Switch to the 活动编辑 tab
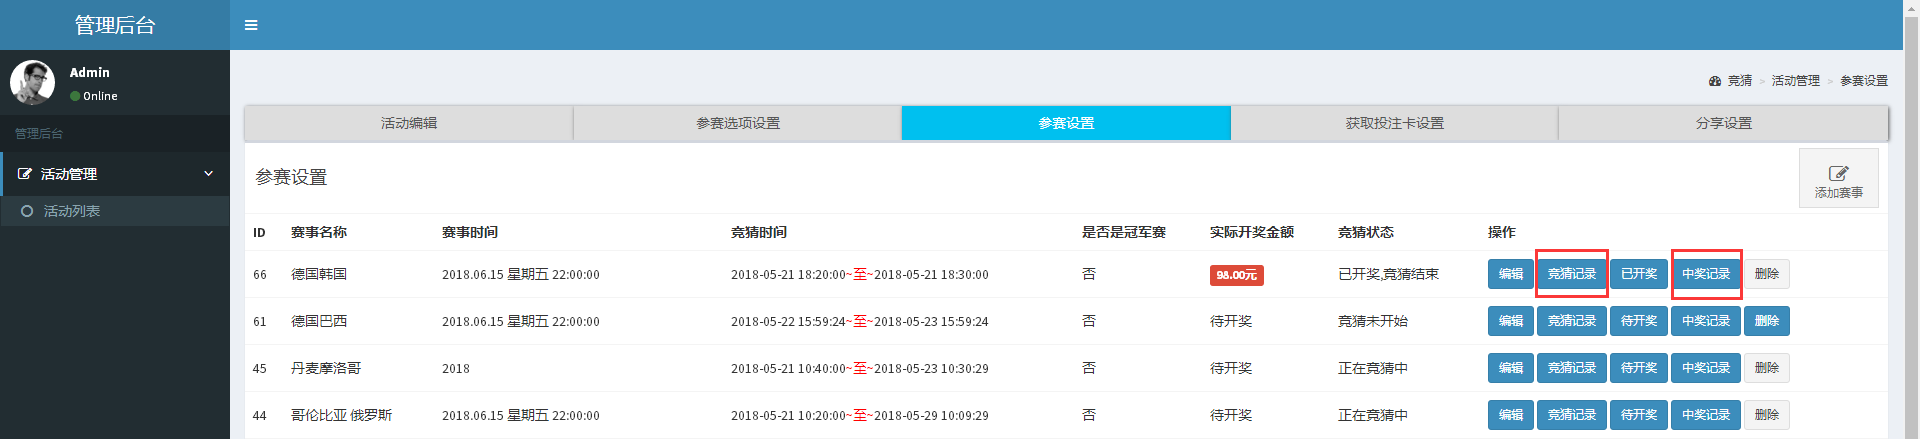The height and width of the screenshot is (439, 1920). [409, 123]
